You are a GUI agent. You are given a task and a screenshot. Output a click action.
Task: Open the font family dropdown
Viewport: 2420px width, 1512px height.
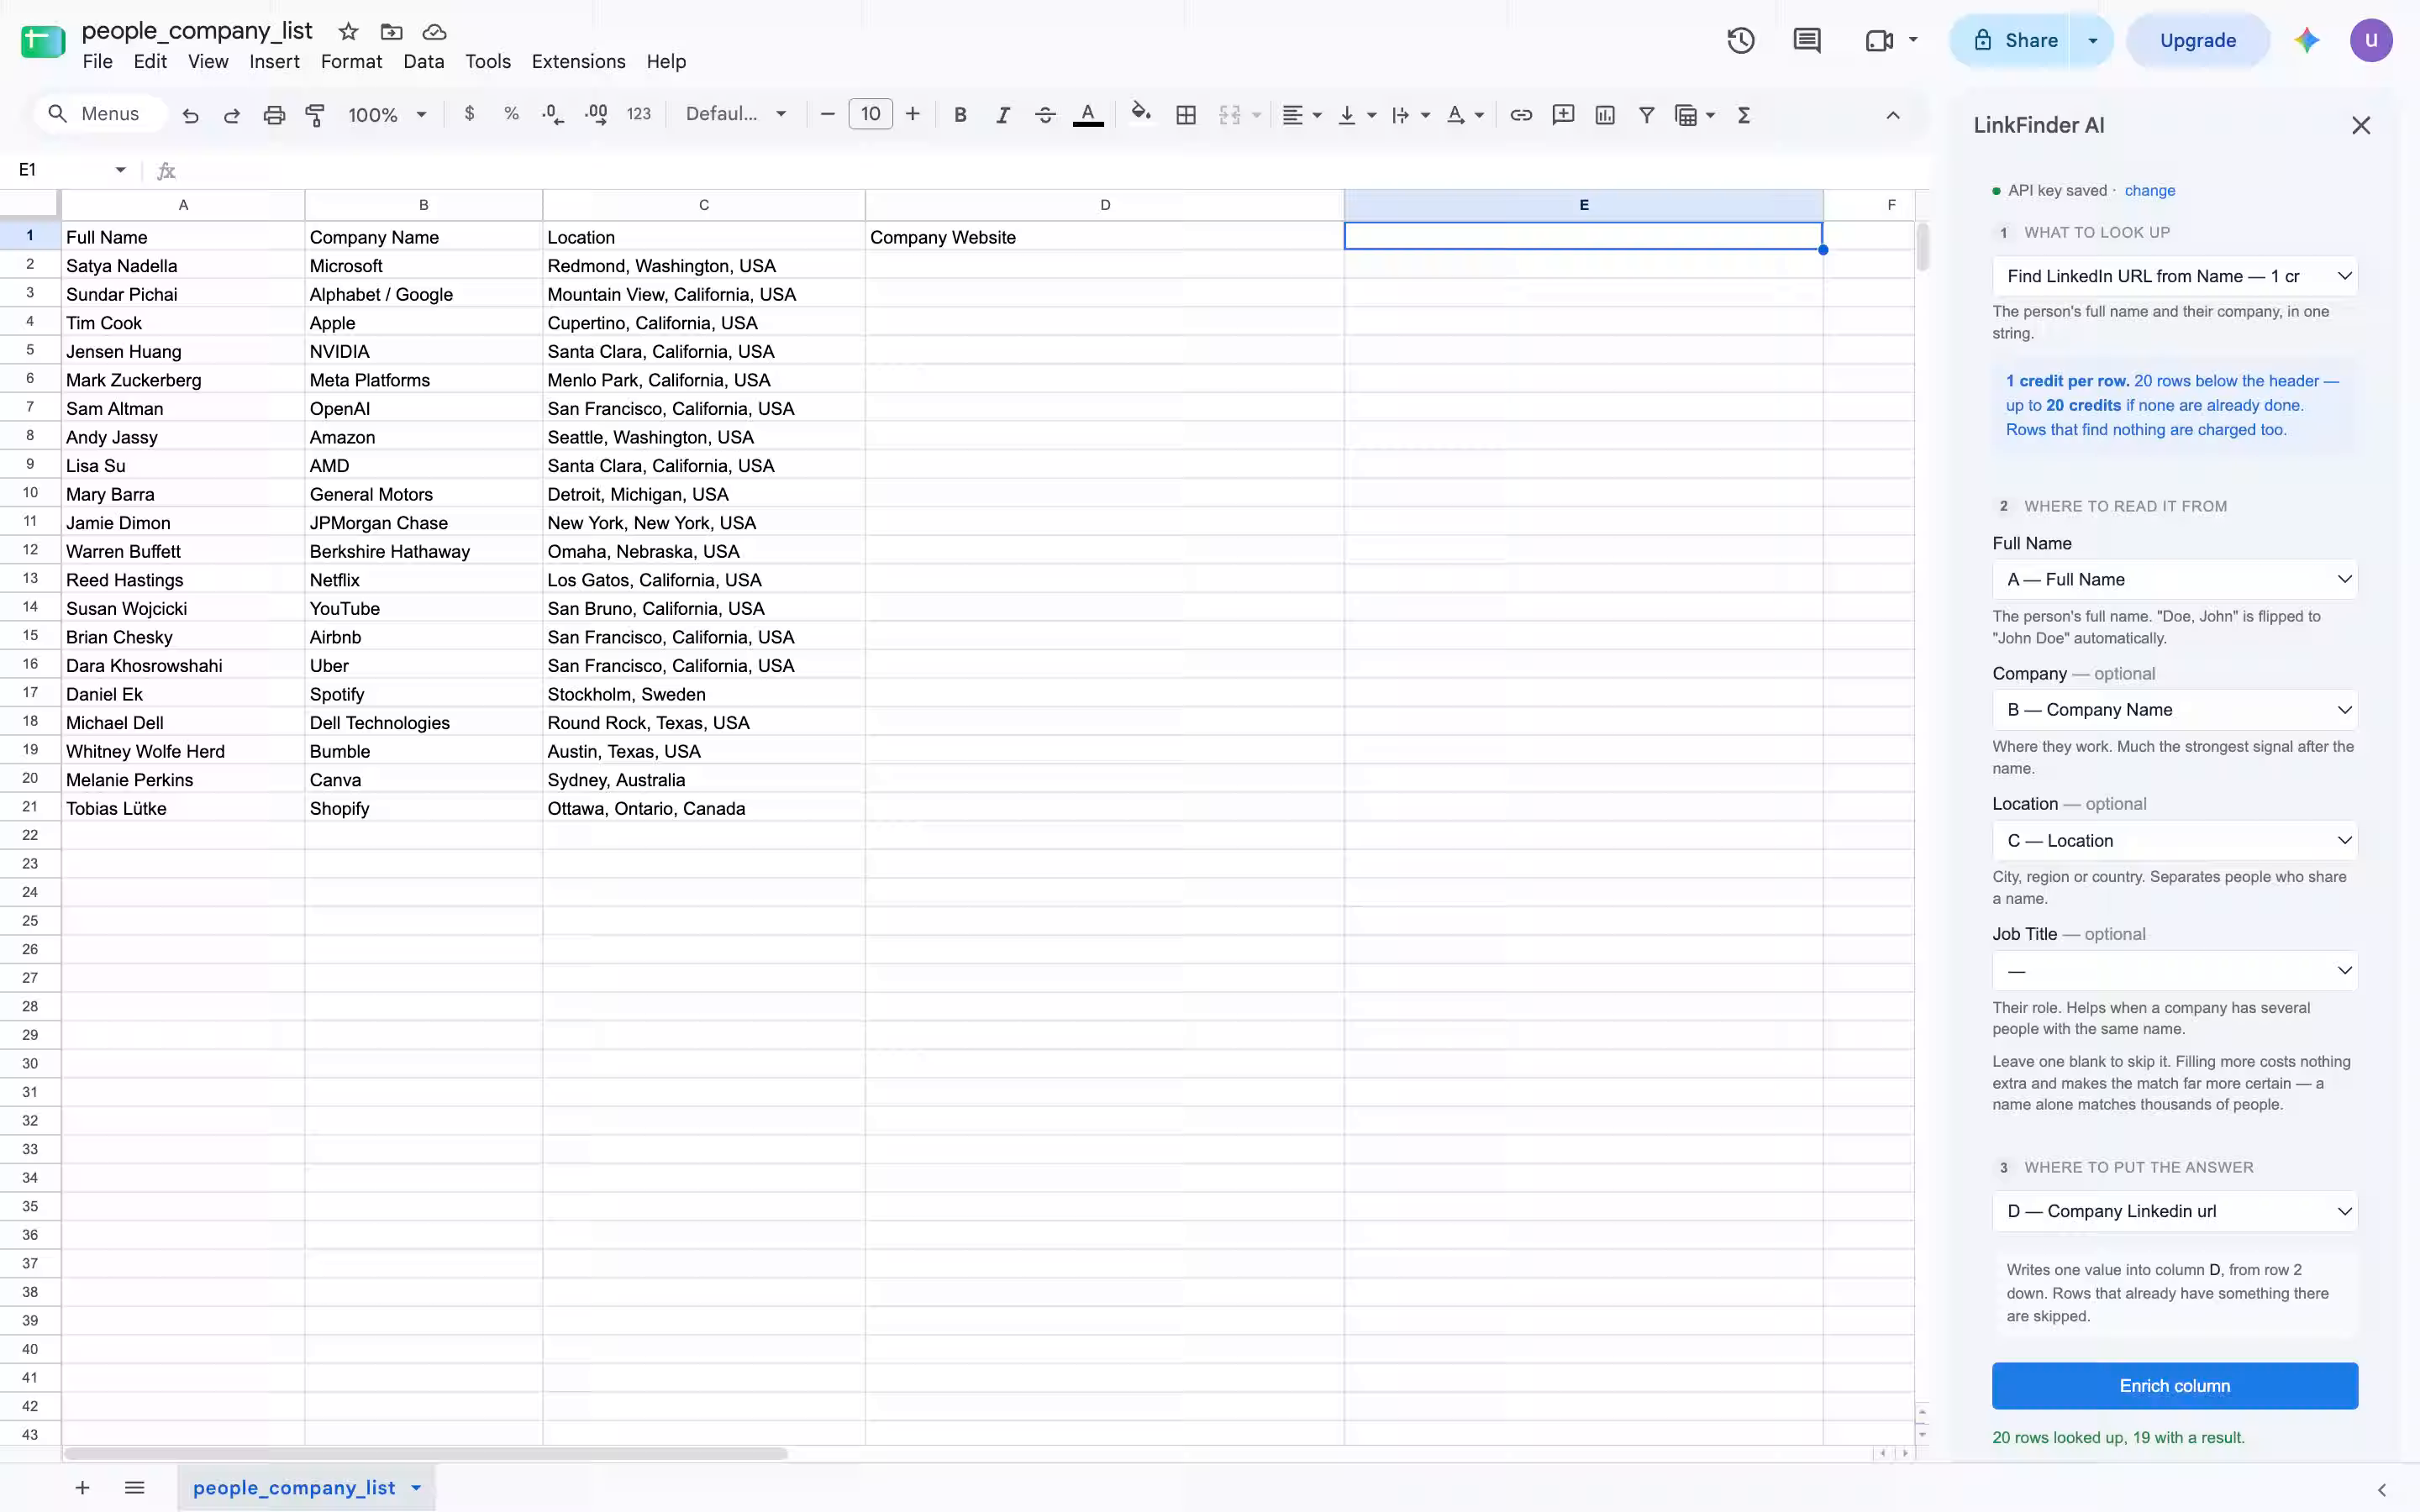736,114
